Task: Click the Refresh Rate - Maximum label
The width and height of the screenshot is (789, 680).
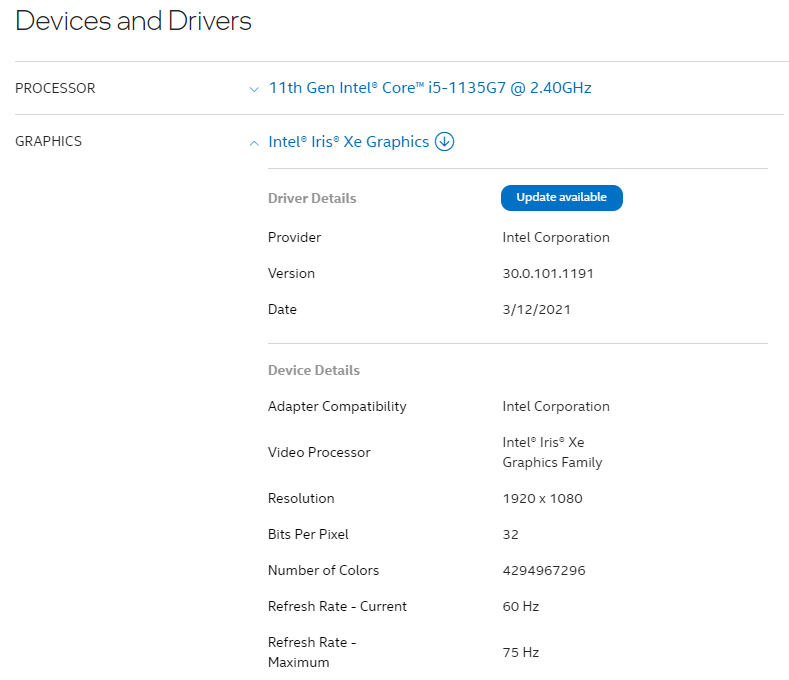Action: tap(312, 652)
